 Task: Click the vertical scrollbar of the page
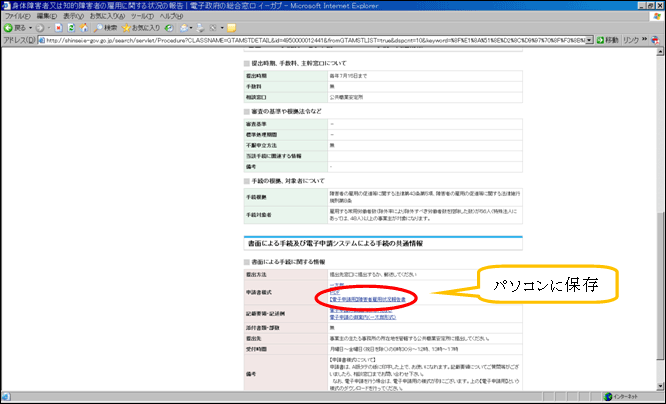tap(658, 200)
